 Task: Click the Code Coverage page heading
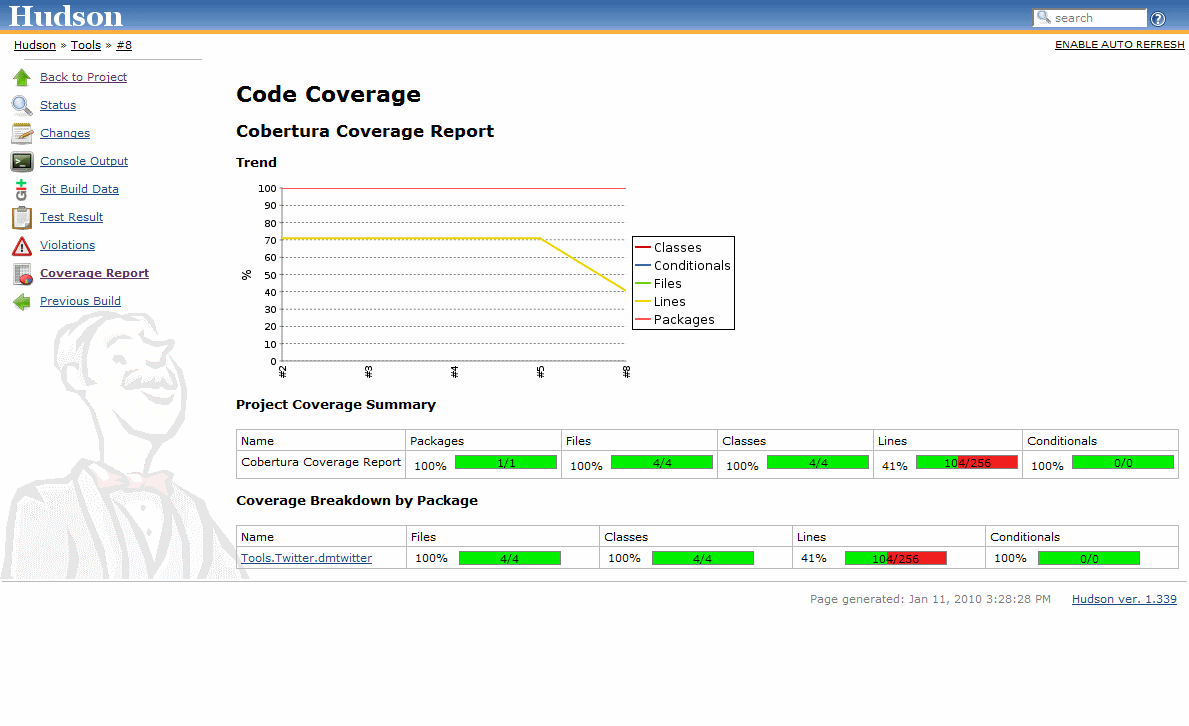point(328,94)
